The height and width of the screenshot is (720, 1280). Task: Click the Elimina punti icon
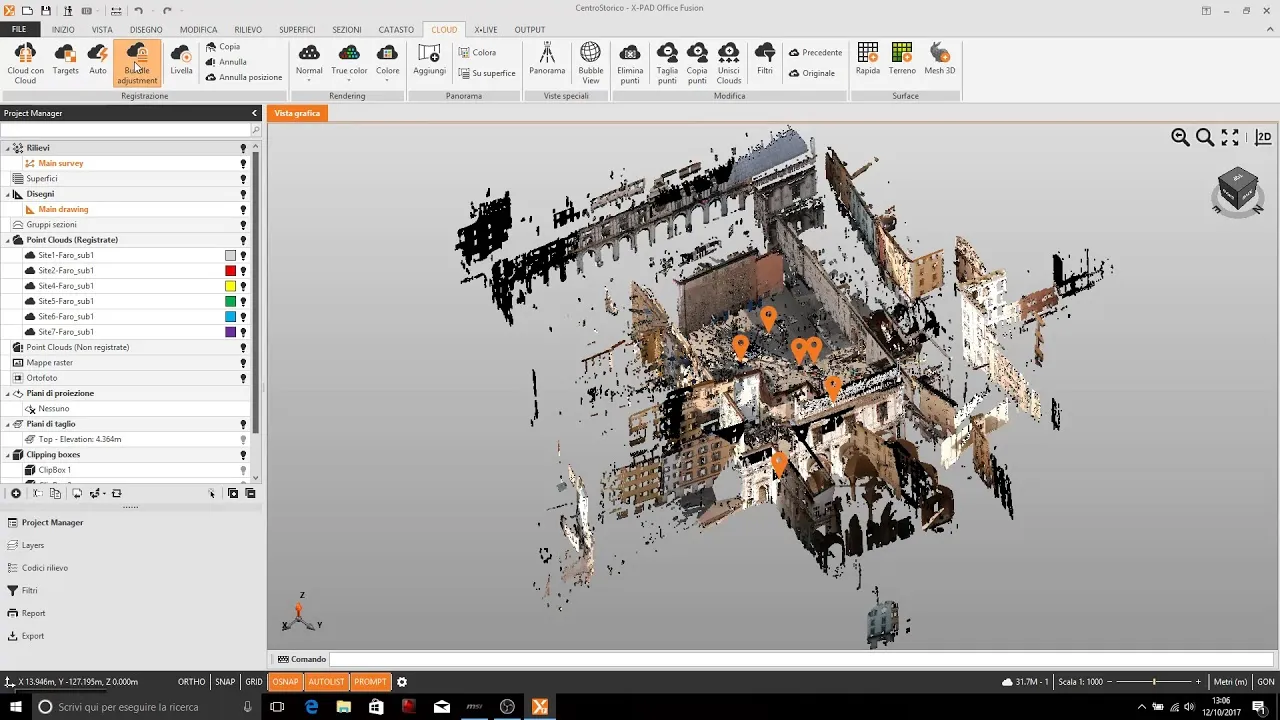(630, 61)
